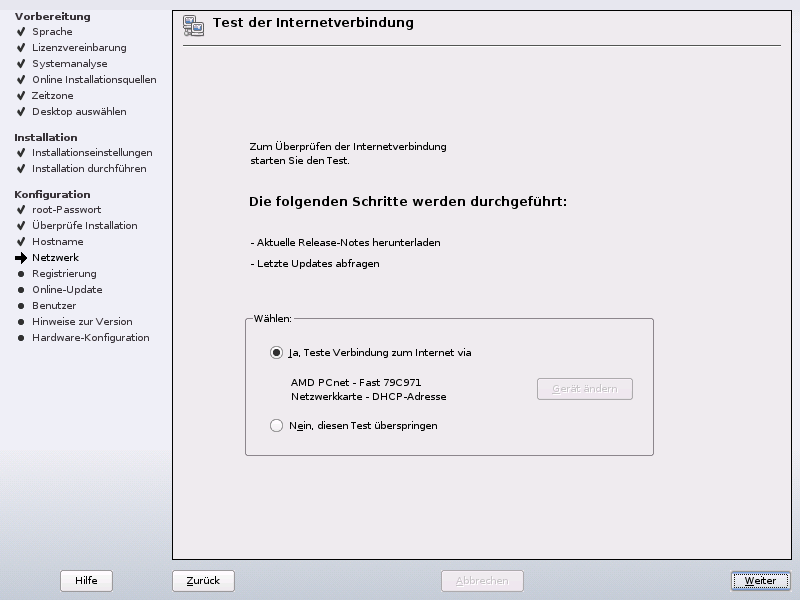
Task: Click checkmark icon beside Hostname
Action: (x=21, y=241)
